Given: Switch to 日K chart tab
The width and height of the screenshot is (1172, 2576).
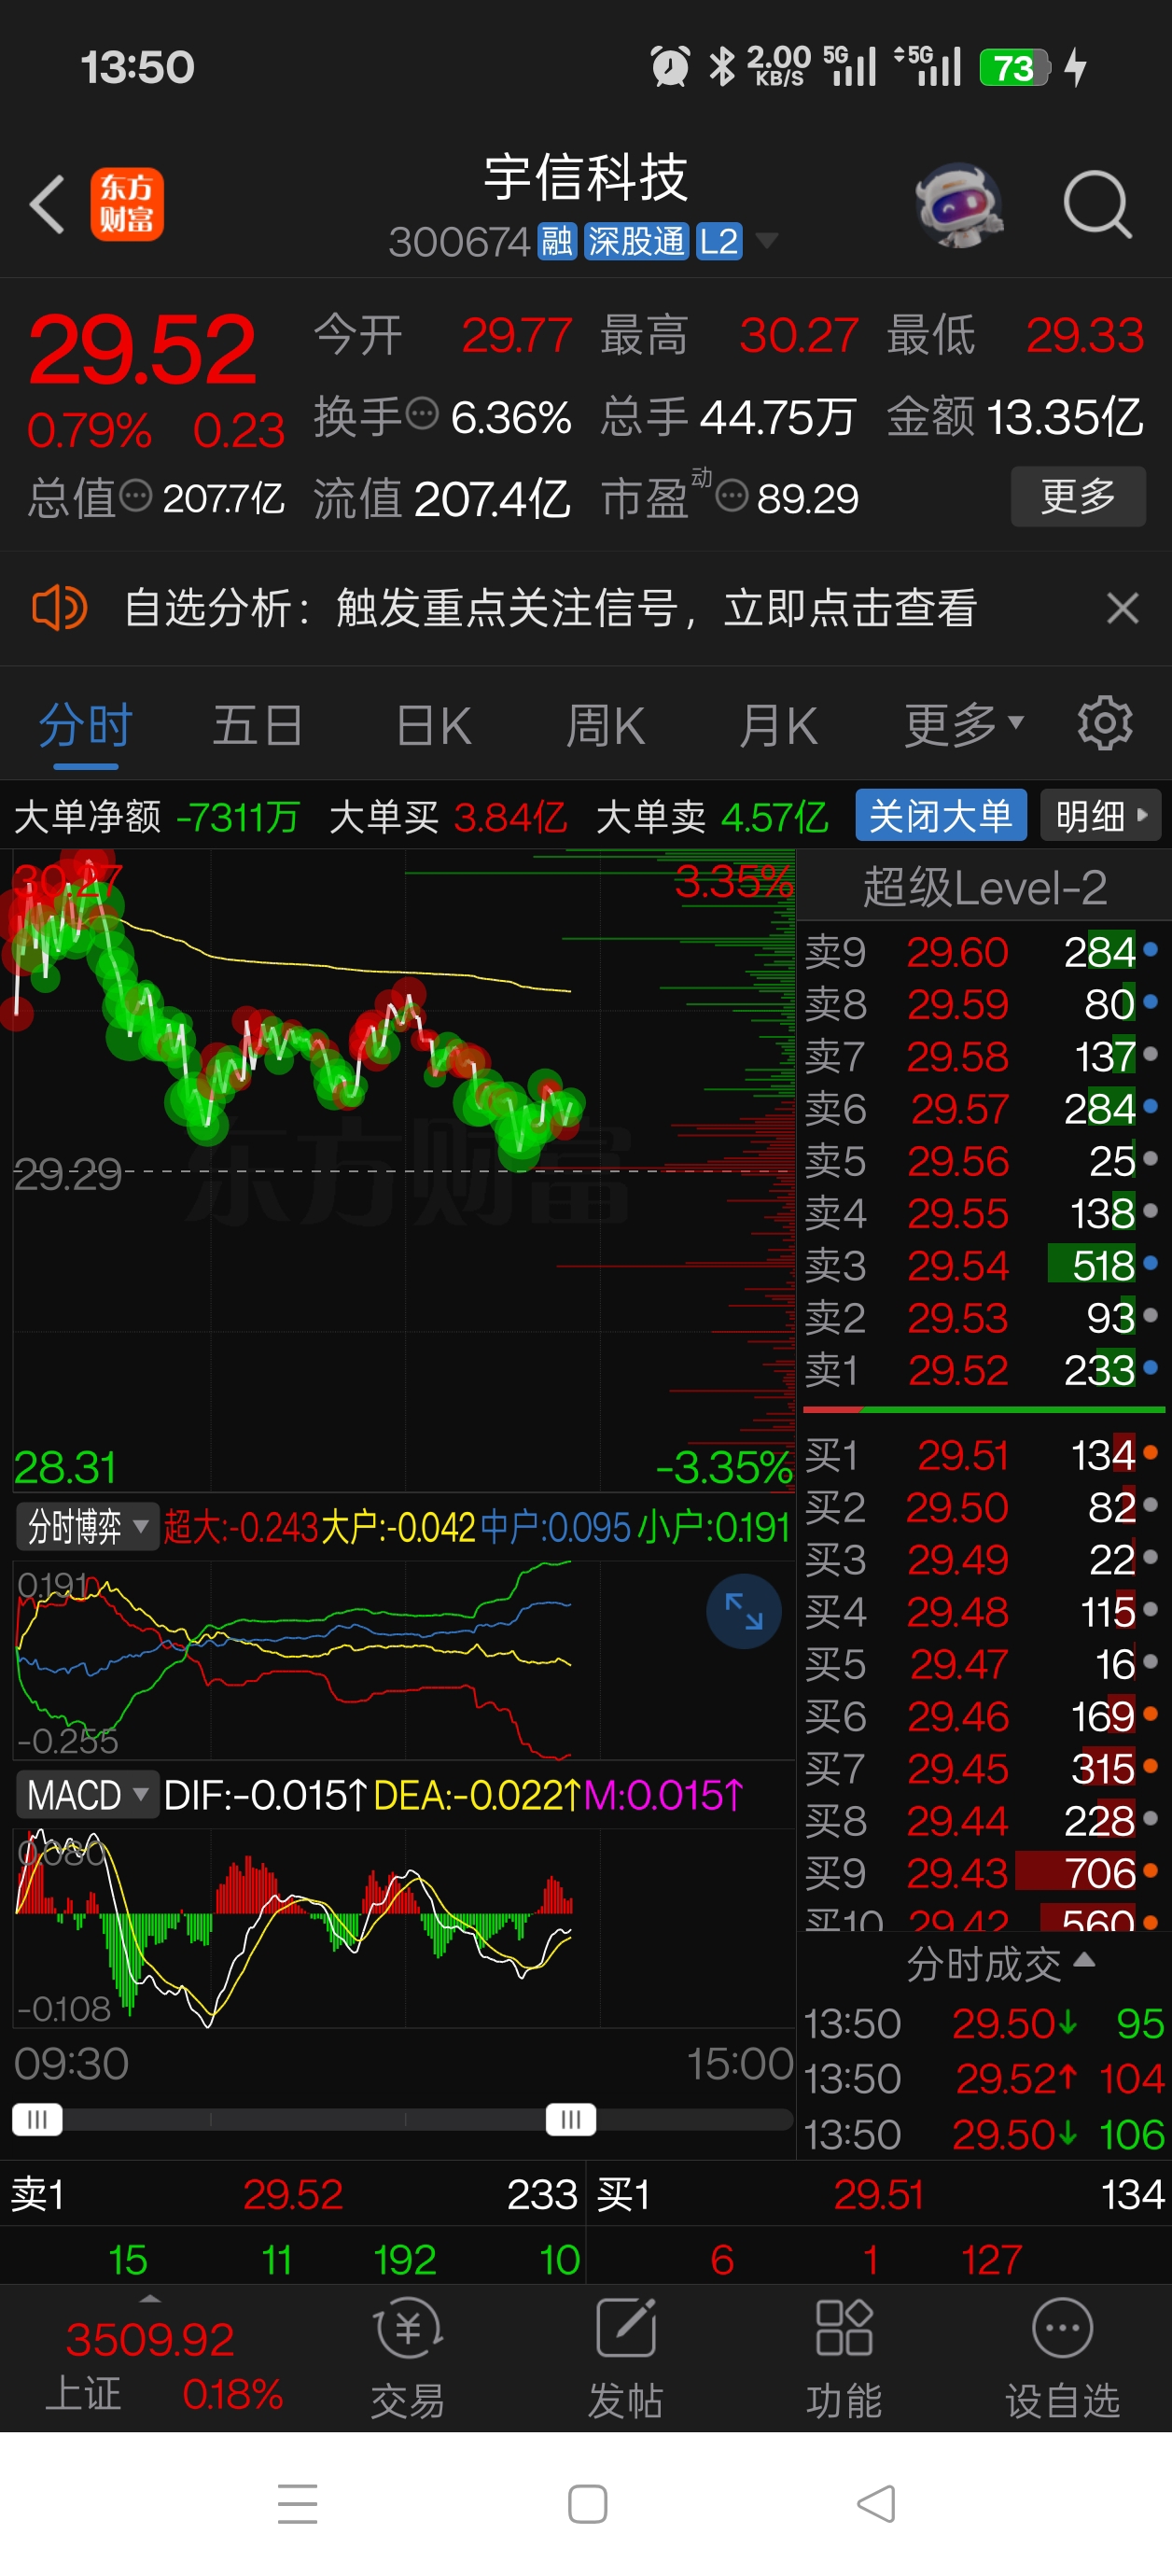Looking at the screenshot, I should [x=433, y=725].
